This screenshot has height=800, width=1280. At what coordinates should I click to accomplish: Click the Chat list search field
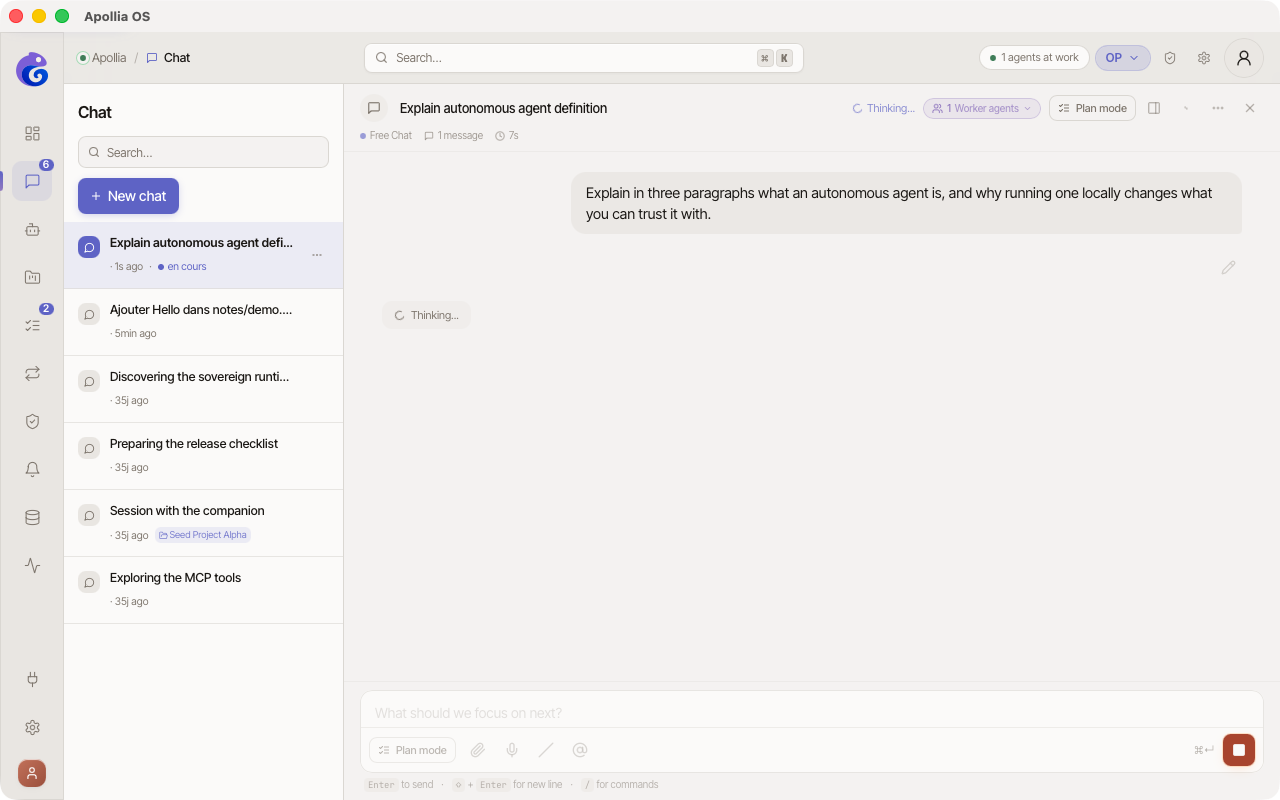coord(203,152)
